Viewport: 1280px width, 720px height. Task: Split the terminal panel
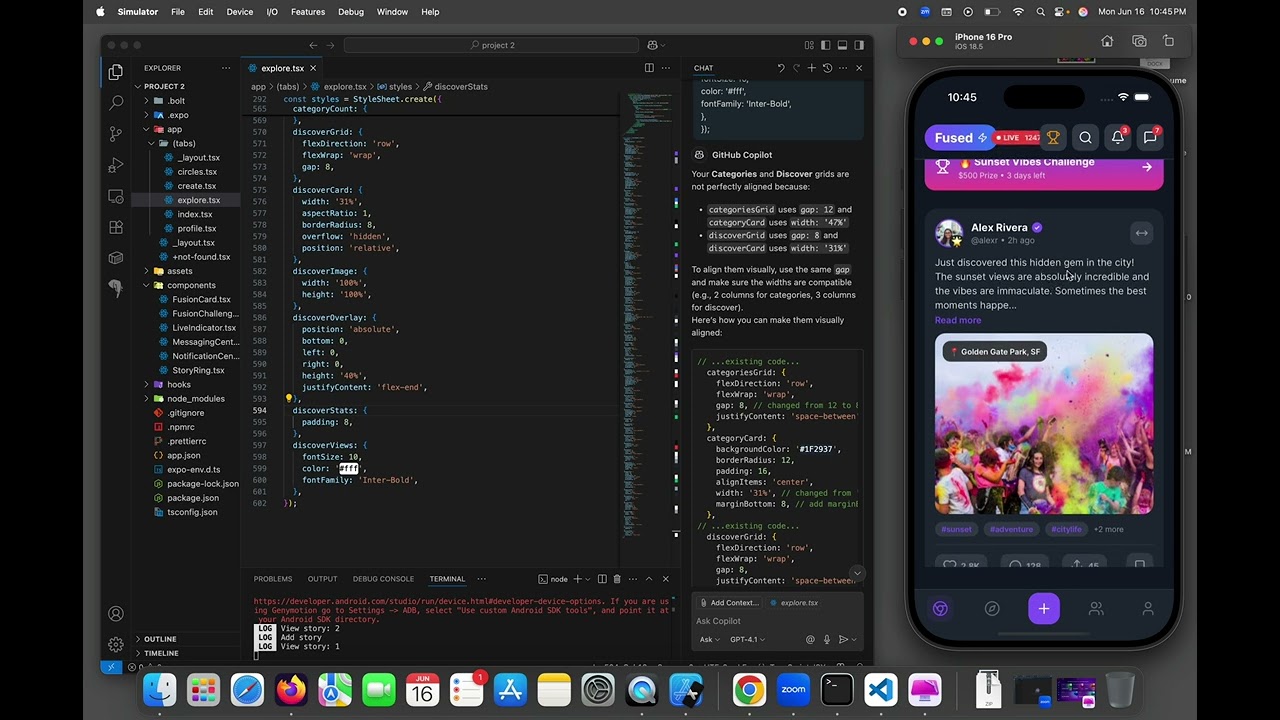coord(602,579)
